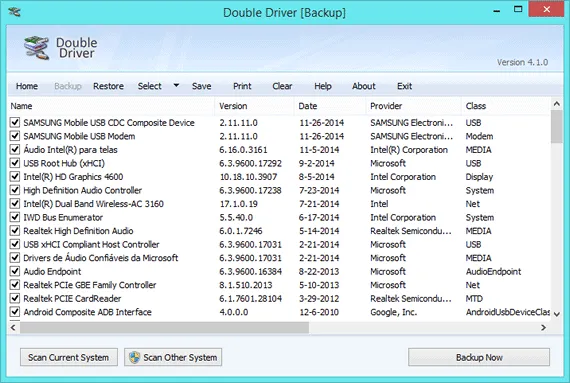Uncheck SAMSUNG Mobile USB CDC Composite Device

[x=15, y=122]
